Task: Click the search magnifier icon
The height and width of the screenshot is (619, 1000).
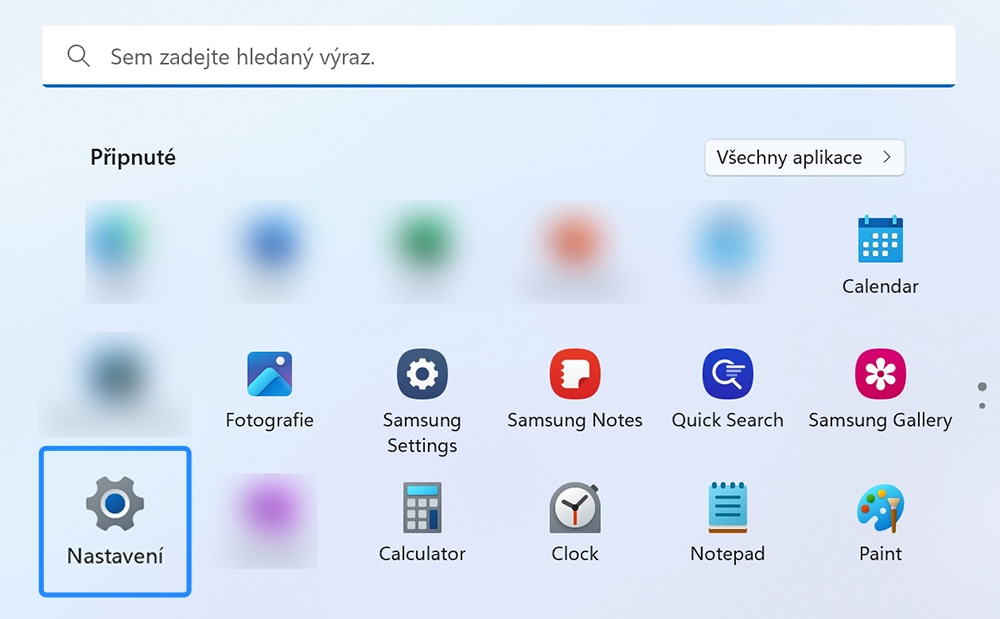Action: point(78,56)
